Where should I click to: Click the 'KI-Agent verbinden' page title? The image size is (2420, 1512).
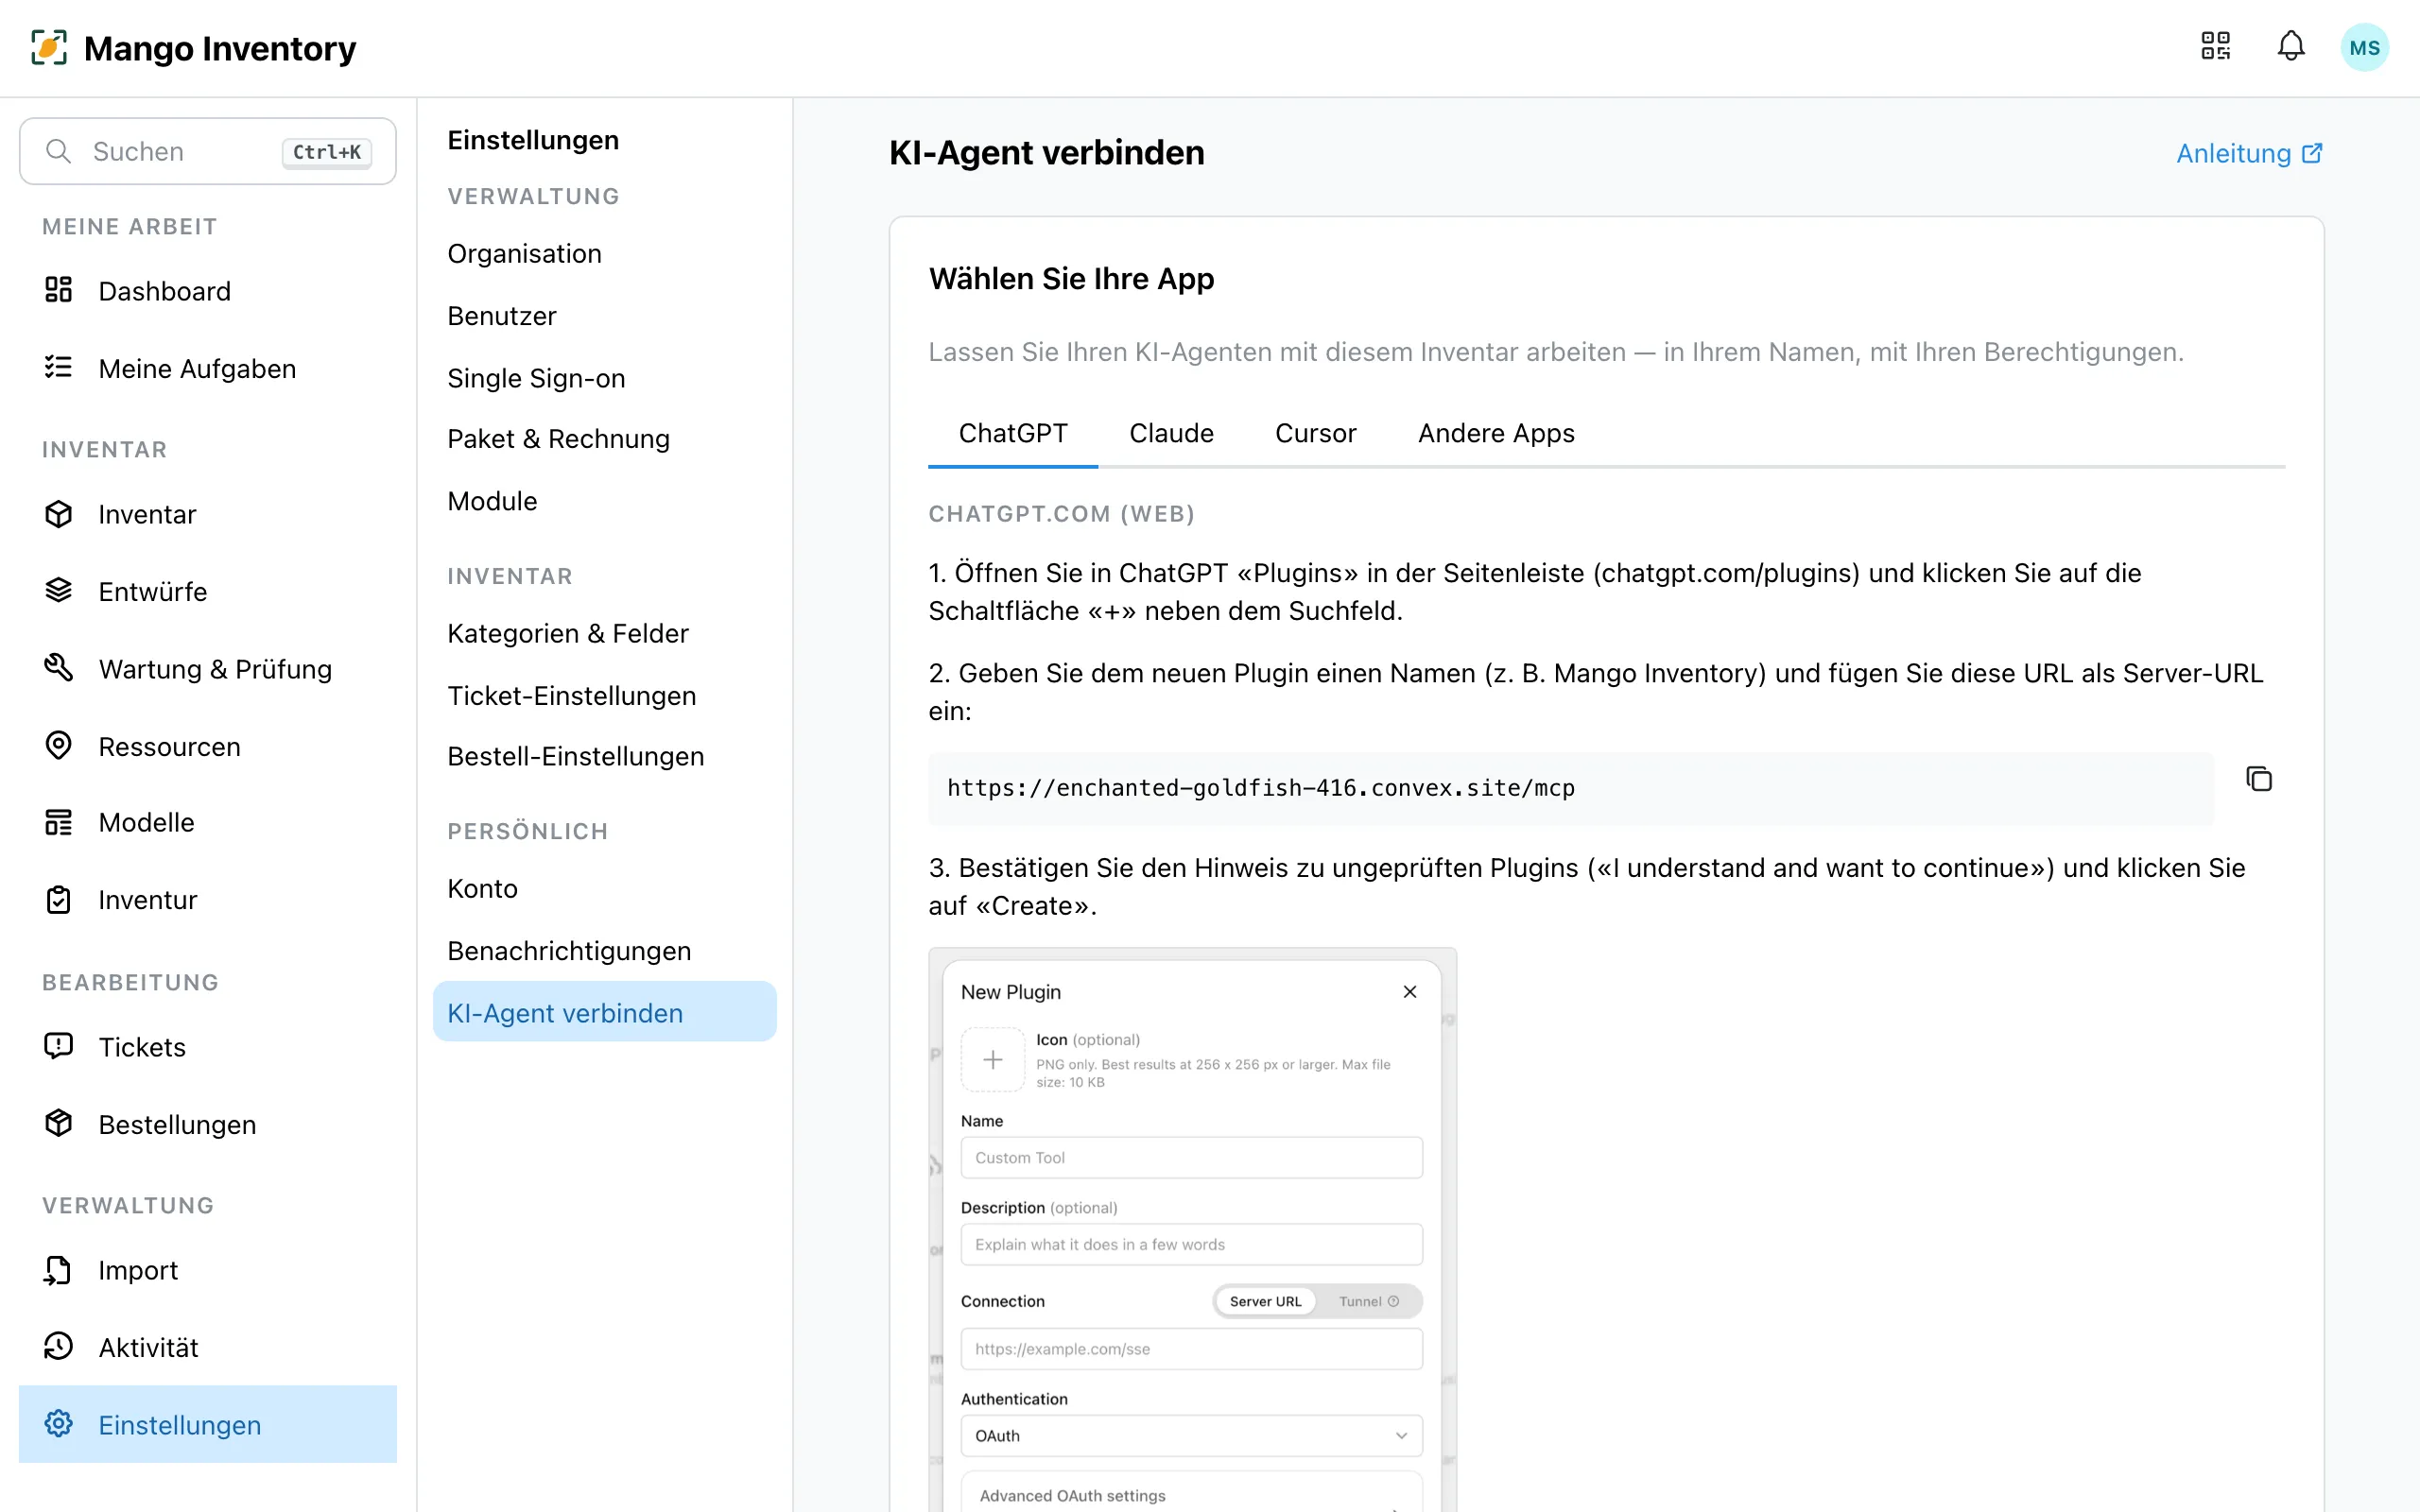[x=1046, y=153]
